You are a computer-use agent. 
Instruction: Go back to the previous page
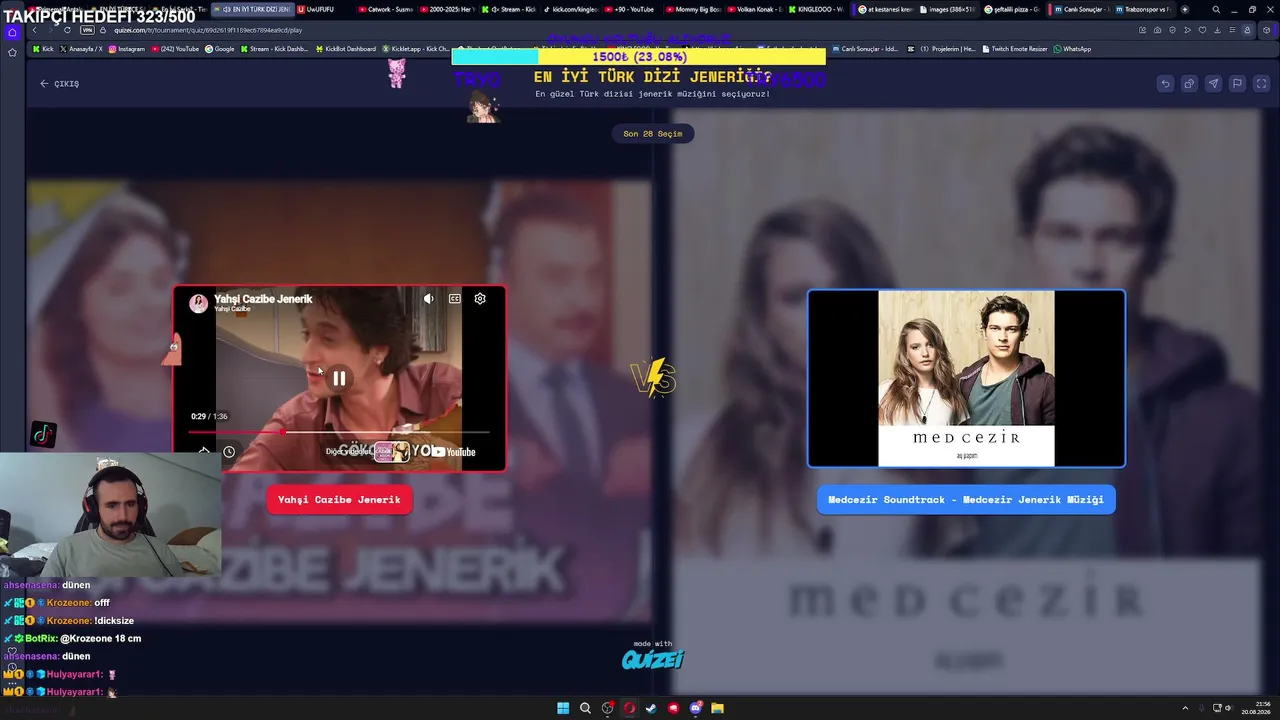34,30
